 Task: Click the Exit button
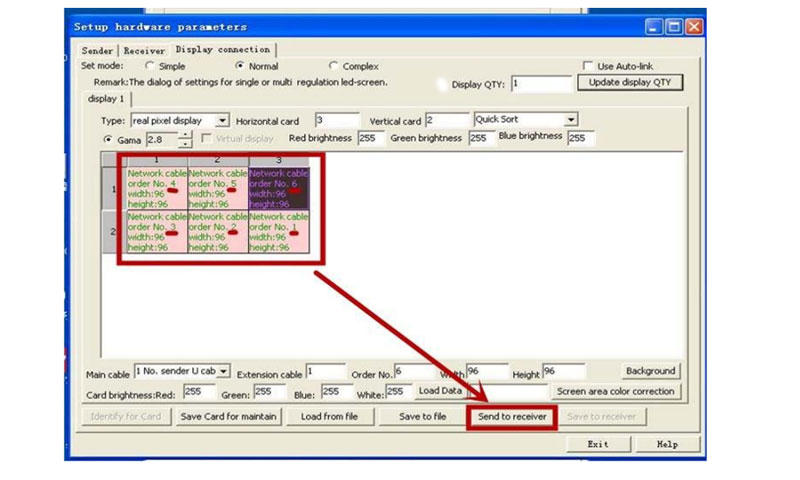pos(598,444)
